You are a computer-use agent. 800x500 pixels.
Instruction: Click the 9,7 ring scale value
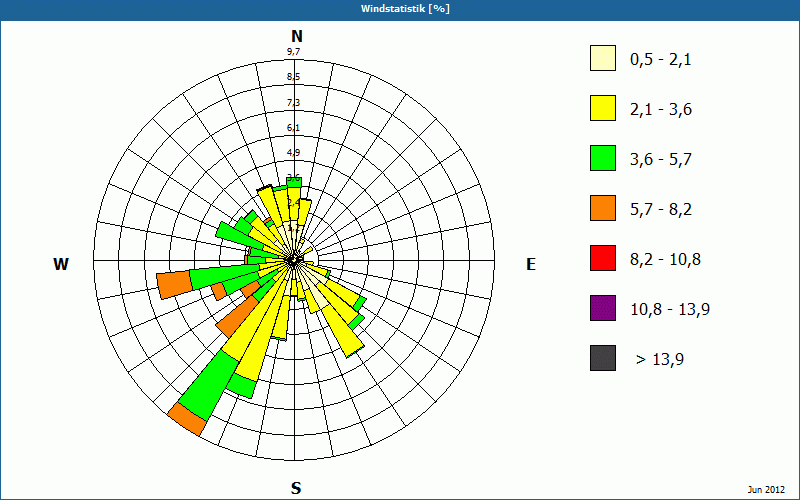coord(293,52)
